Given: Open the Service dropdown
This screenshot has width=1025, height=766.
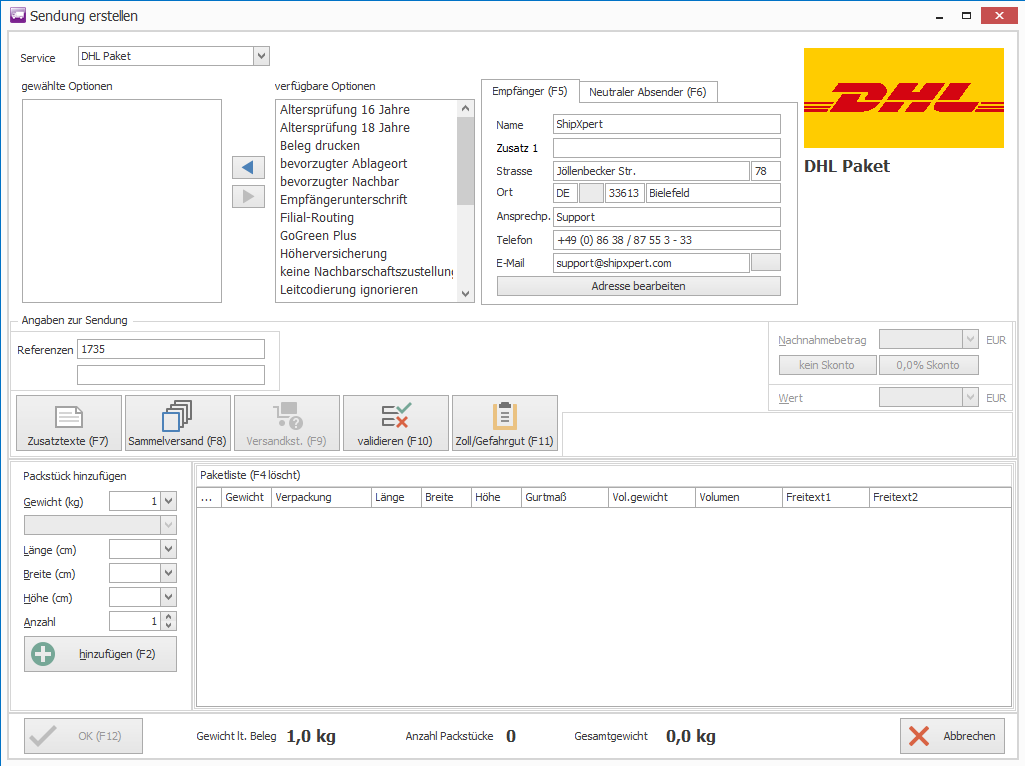Looking at the screenshot, I should coord(261,56).
